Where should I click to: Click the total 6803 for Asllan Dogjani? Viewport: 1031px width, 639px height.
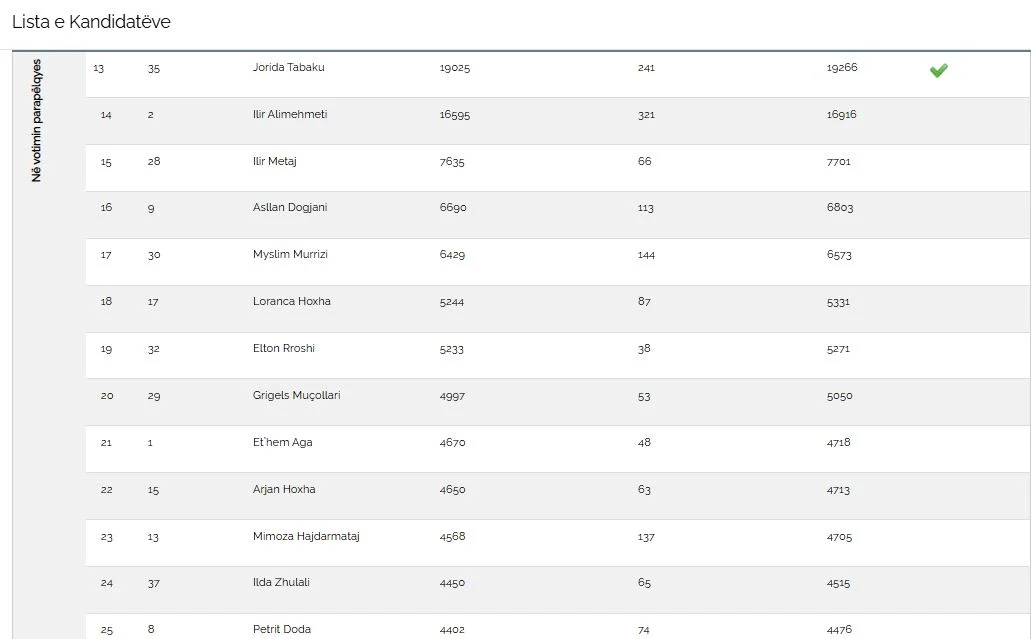click(840, 208)
